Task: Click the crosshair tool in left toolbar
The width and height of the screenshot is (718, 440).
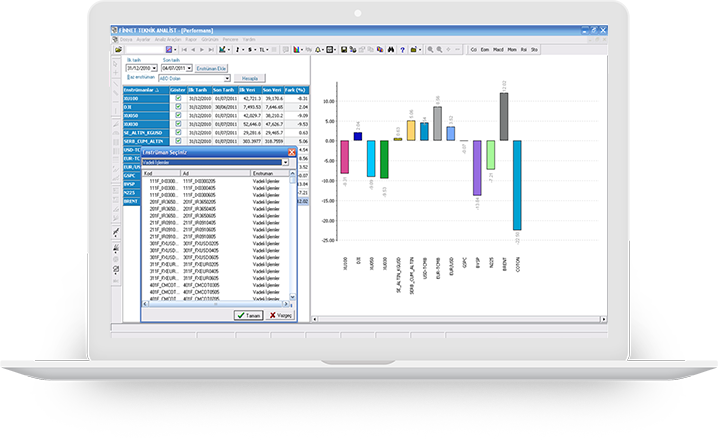Action: 115,73
